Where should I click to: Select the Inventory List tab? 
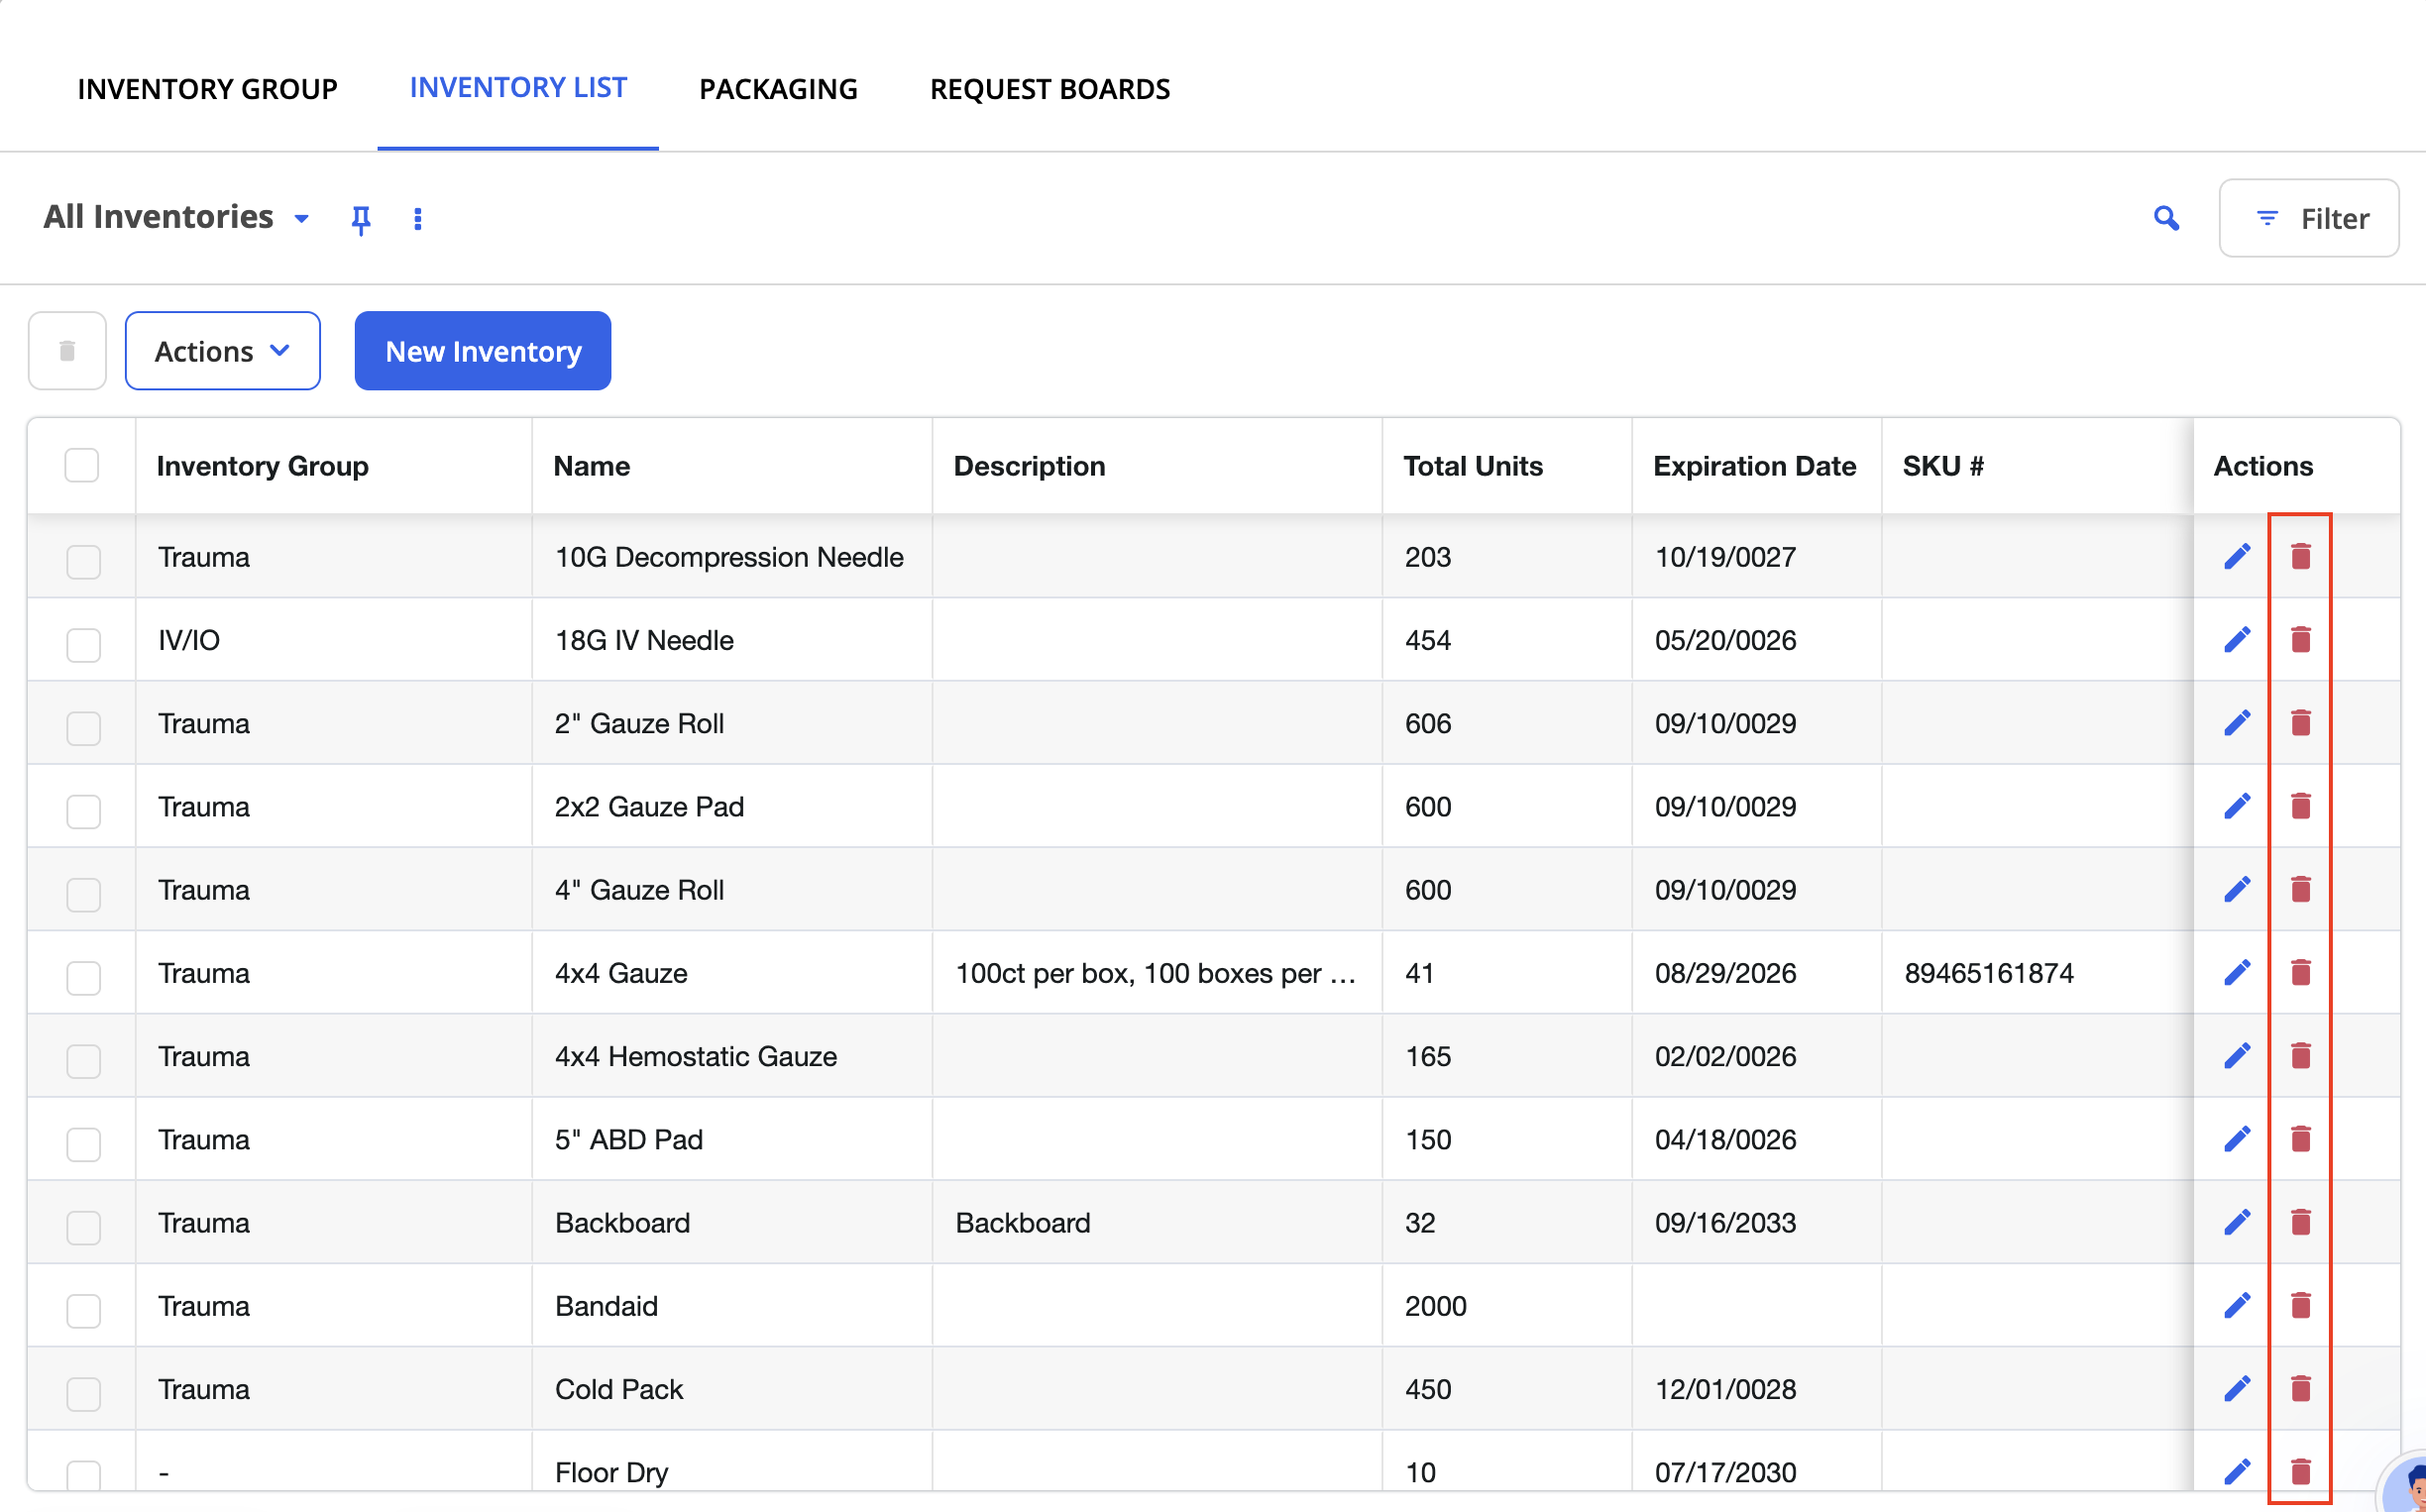pyautogui.click(x=518, y=88)
